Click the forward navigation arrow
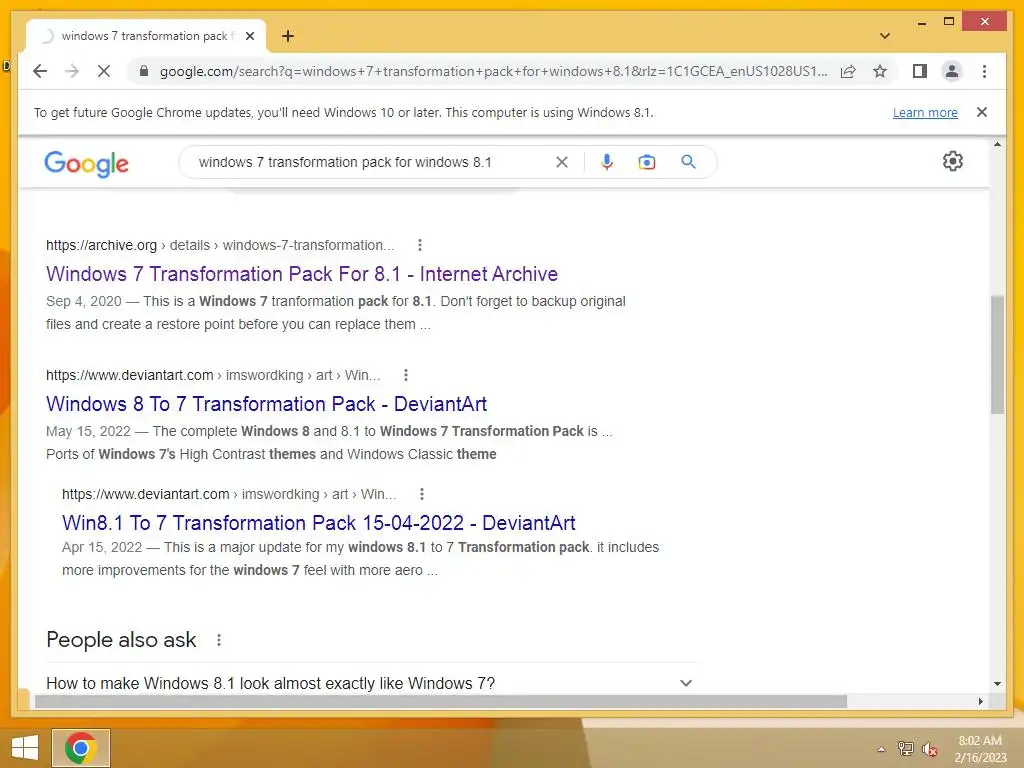1024x768 pixels. 72,71
